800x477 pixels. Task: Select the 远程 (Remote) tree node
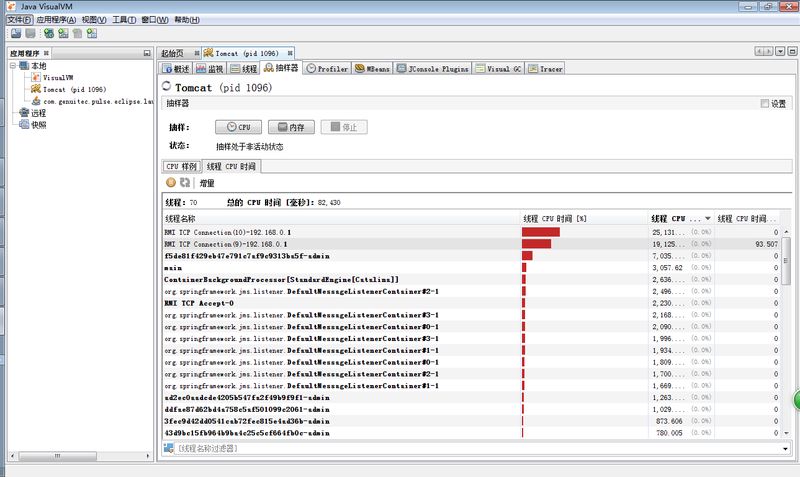pyautogui.click(x=33, y=113)
